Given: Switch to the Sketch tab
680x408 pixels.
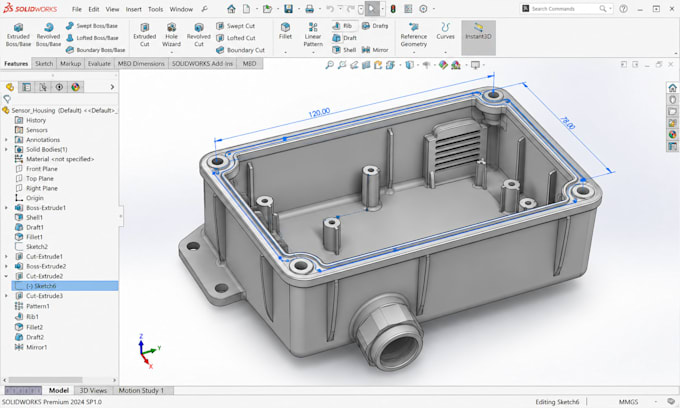Looking at the screenshot, I should click(x=44, y=64).
